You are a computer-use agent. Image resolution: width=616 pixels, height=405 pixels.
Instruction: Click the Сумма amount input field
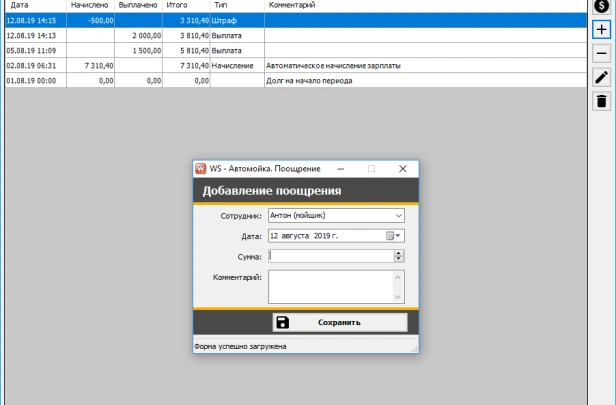coord(330,256)
